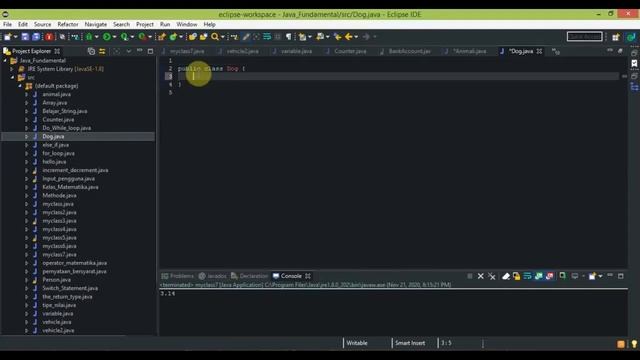Click the New file toolbar icon

point(7,37)
